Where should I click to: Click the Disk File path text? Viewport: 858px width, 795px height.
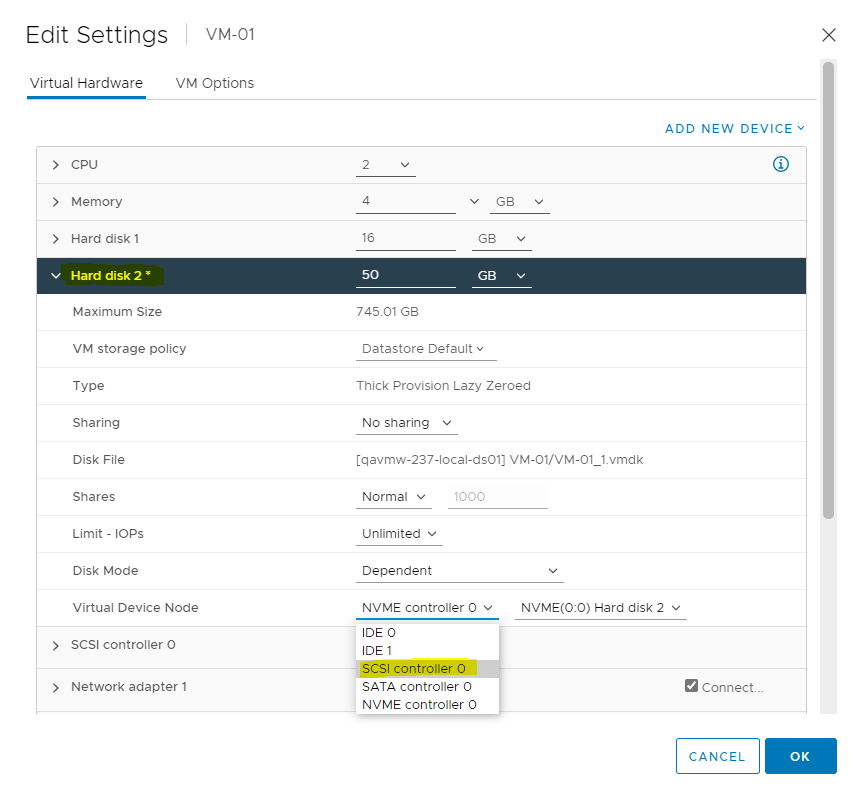click(500, 460)
